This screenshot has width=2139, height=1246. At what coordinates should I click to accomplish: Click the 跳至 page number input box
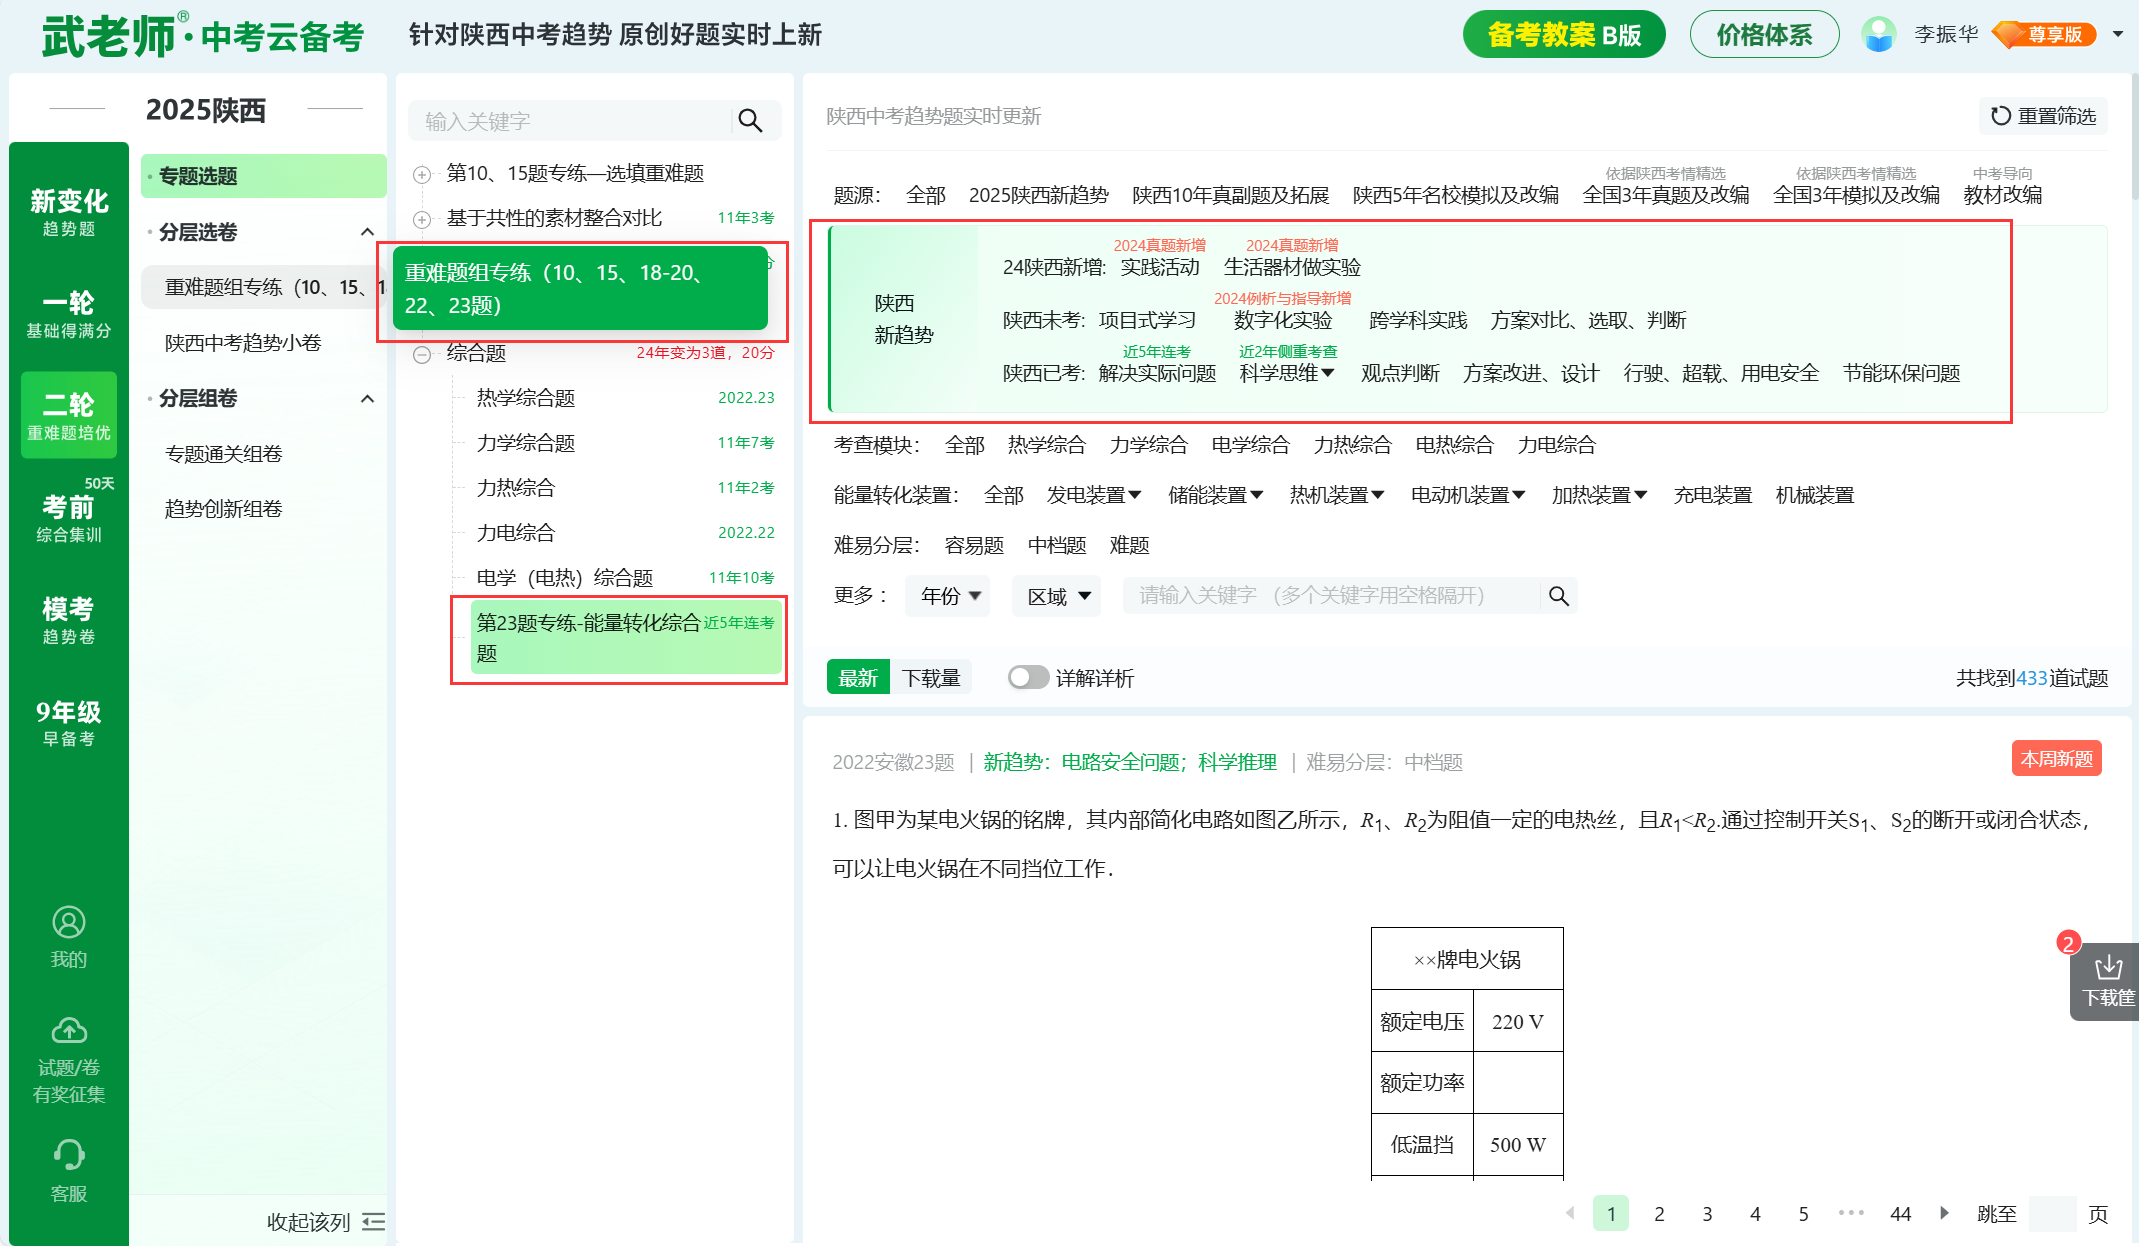click(x=2052, y=1213)
